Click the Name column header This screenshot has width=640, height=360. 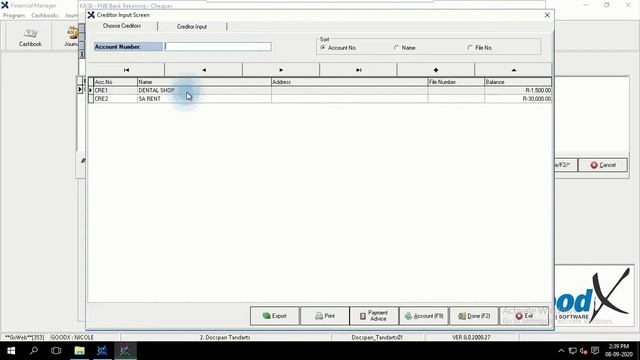pos(204,82)
